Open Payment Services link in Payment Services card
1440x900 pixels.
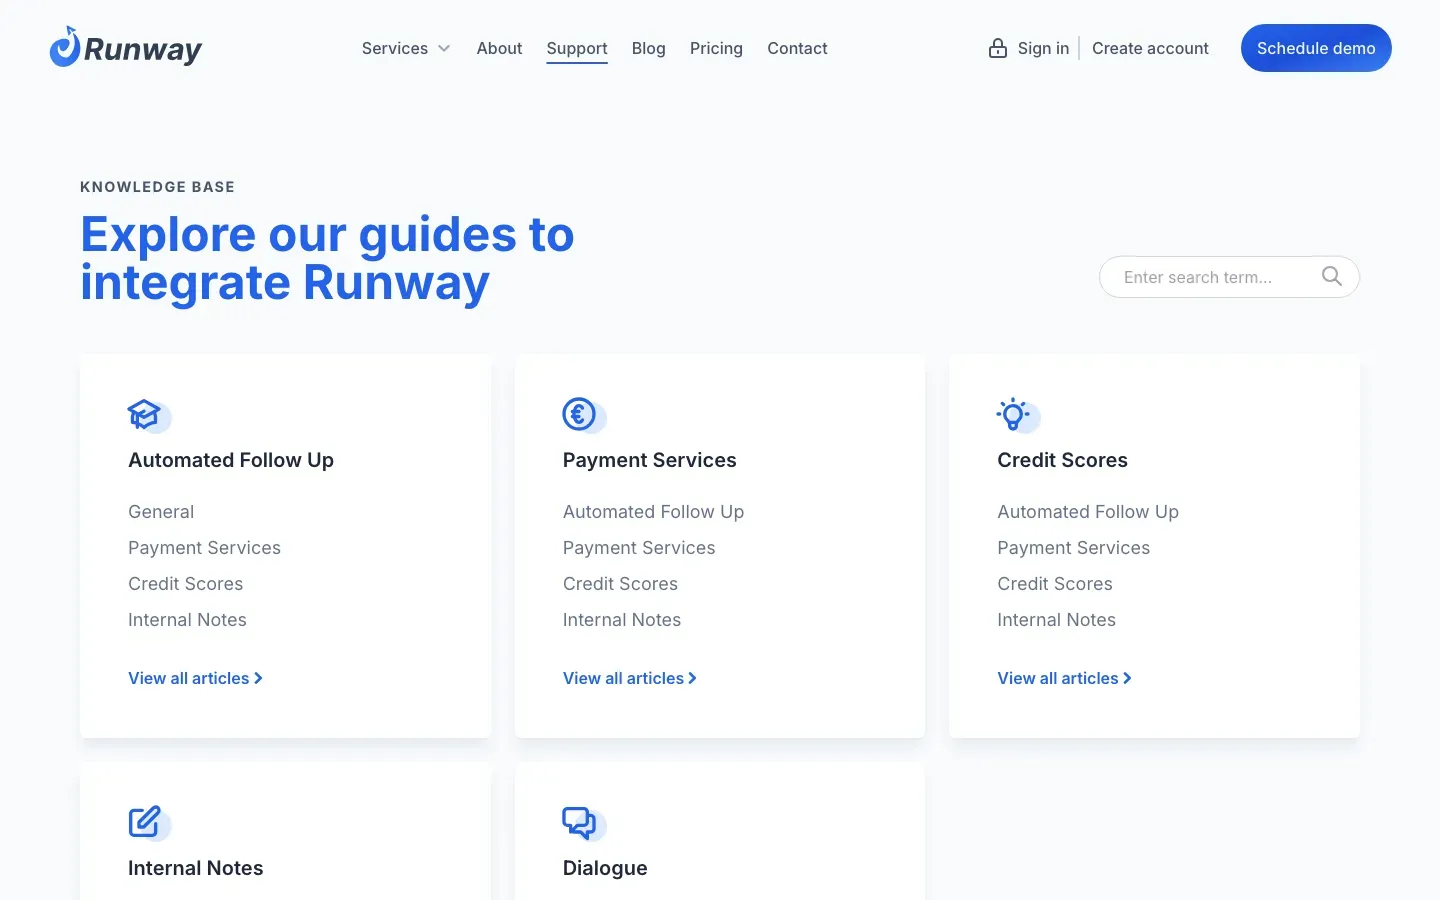639,548
